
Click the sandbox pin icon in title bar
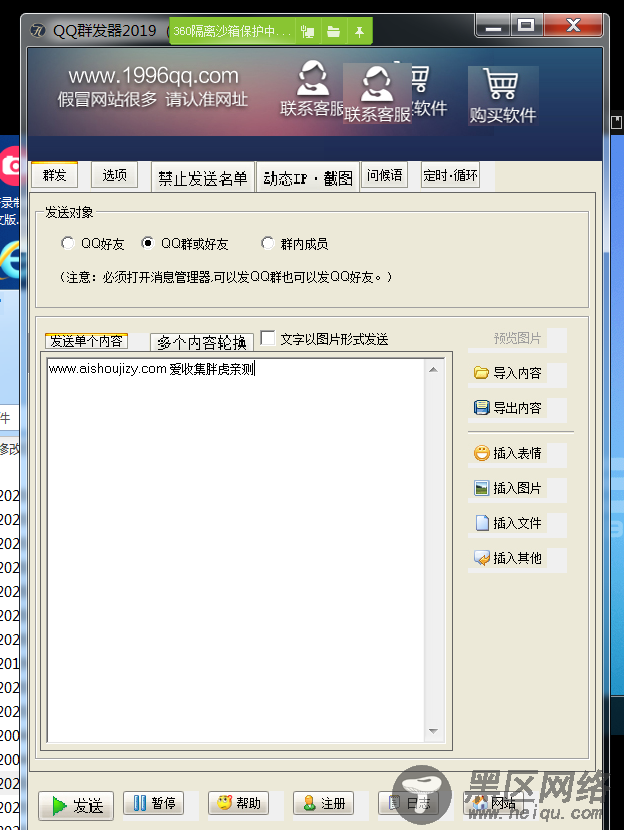coord(360,32)
